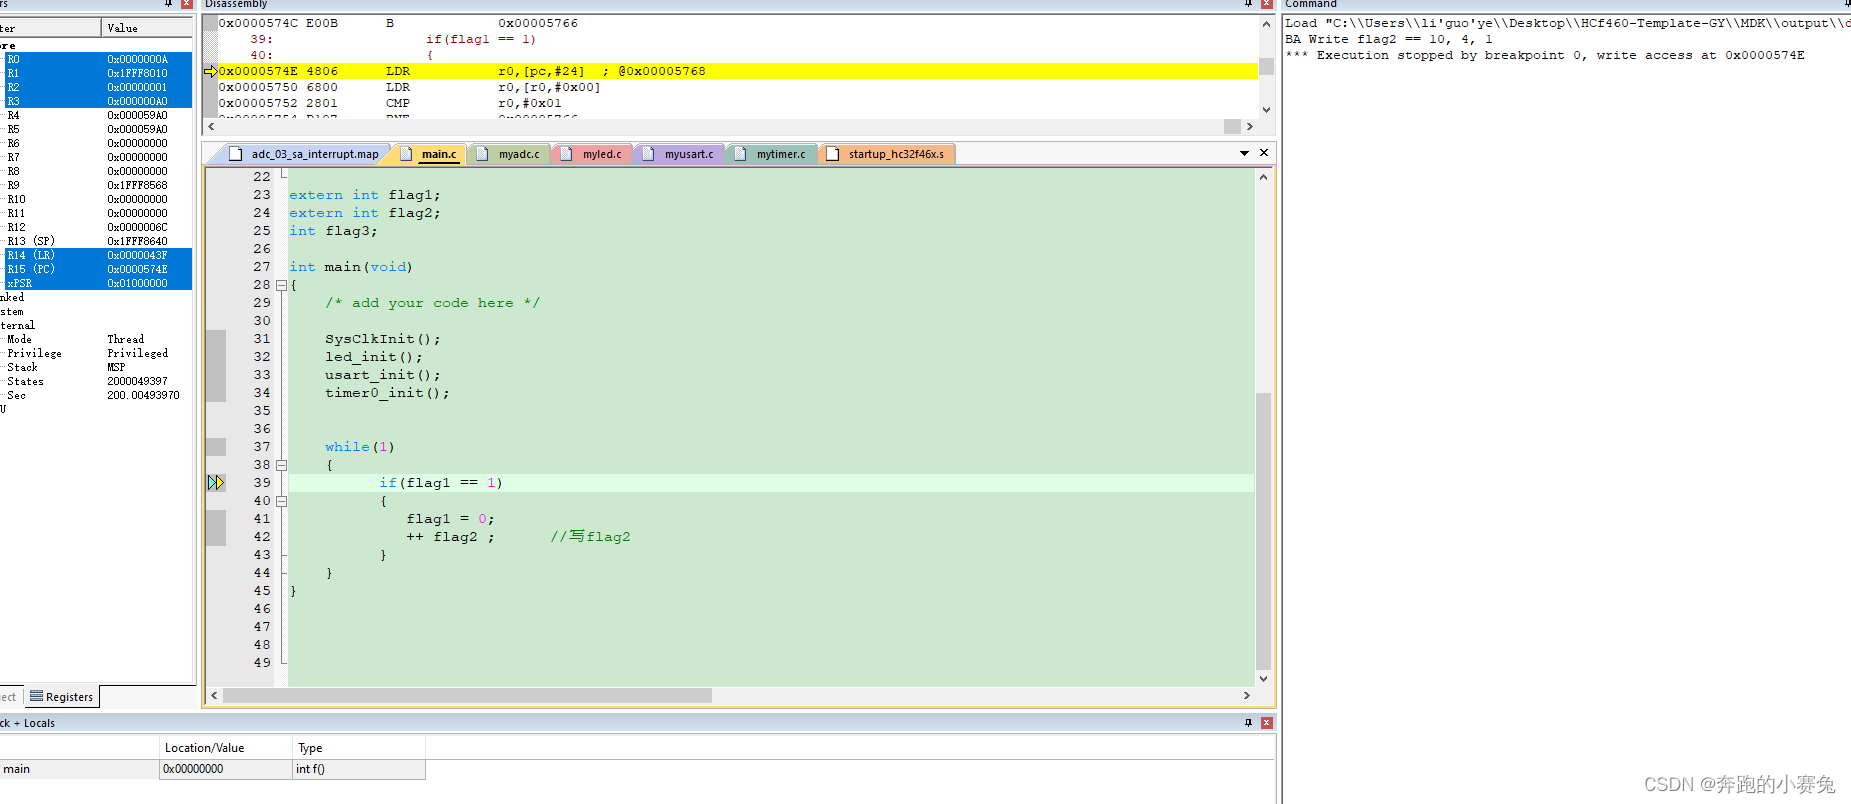Click the Thread mode value
The image size is (1851, 804).
pos(126,339)
